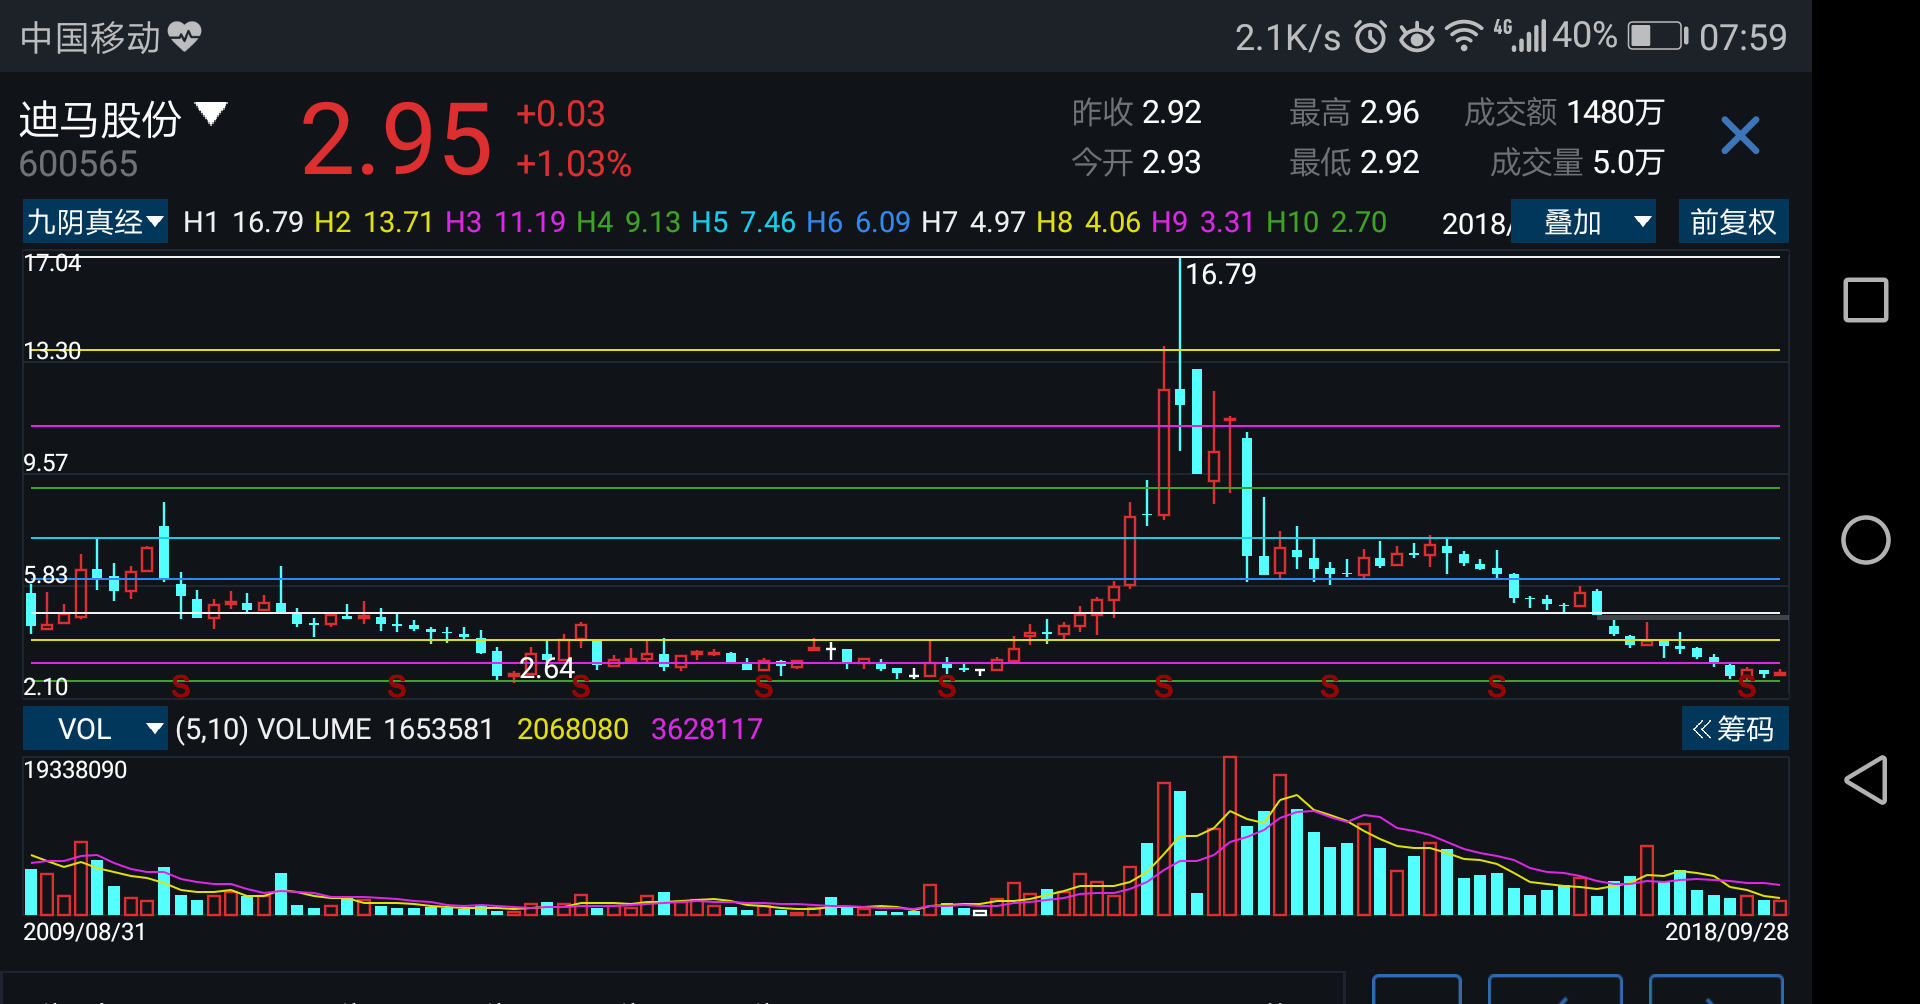Viewport: 1920px width, 1004px height.
Task: Select the 2.64 low price label
Action: click(547, 668)
